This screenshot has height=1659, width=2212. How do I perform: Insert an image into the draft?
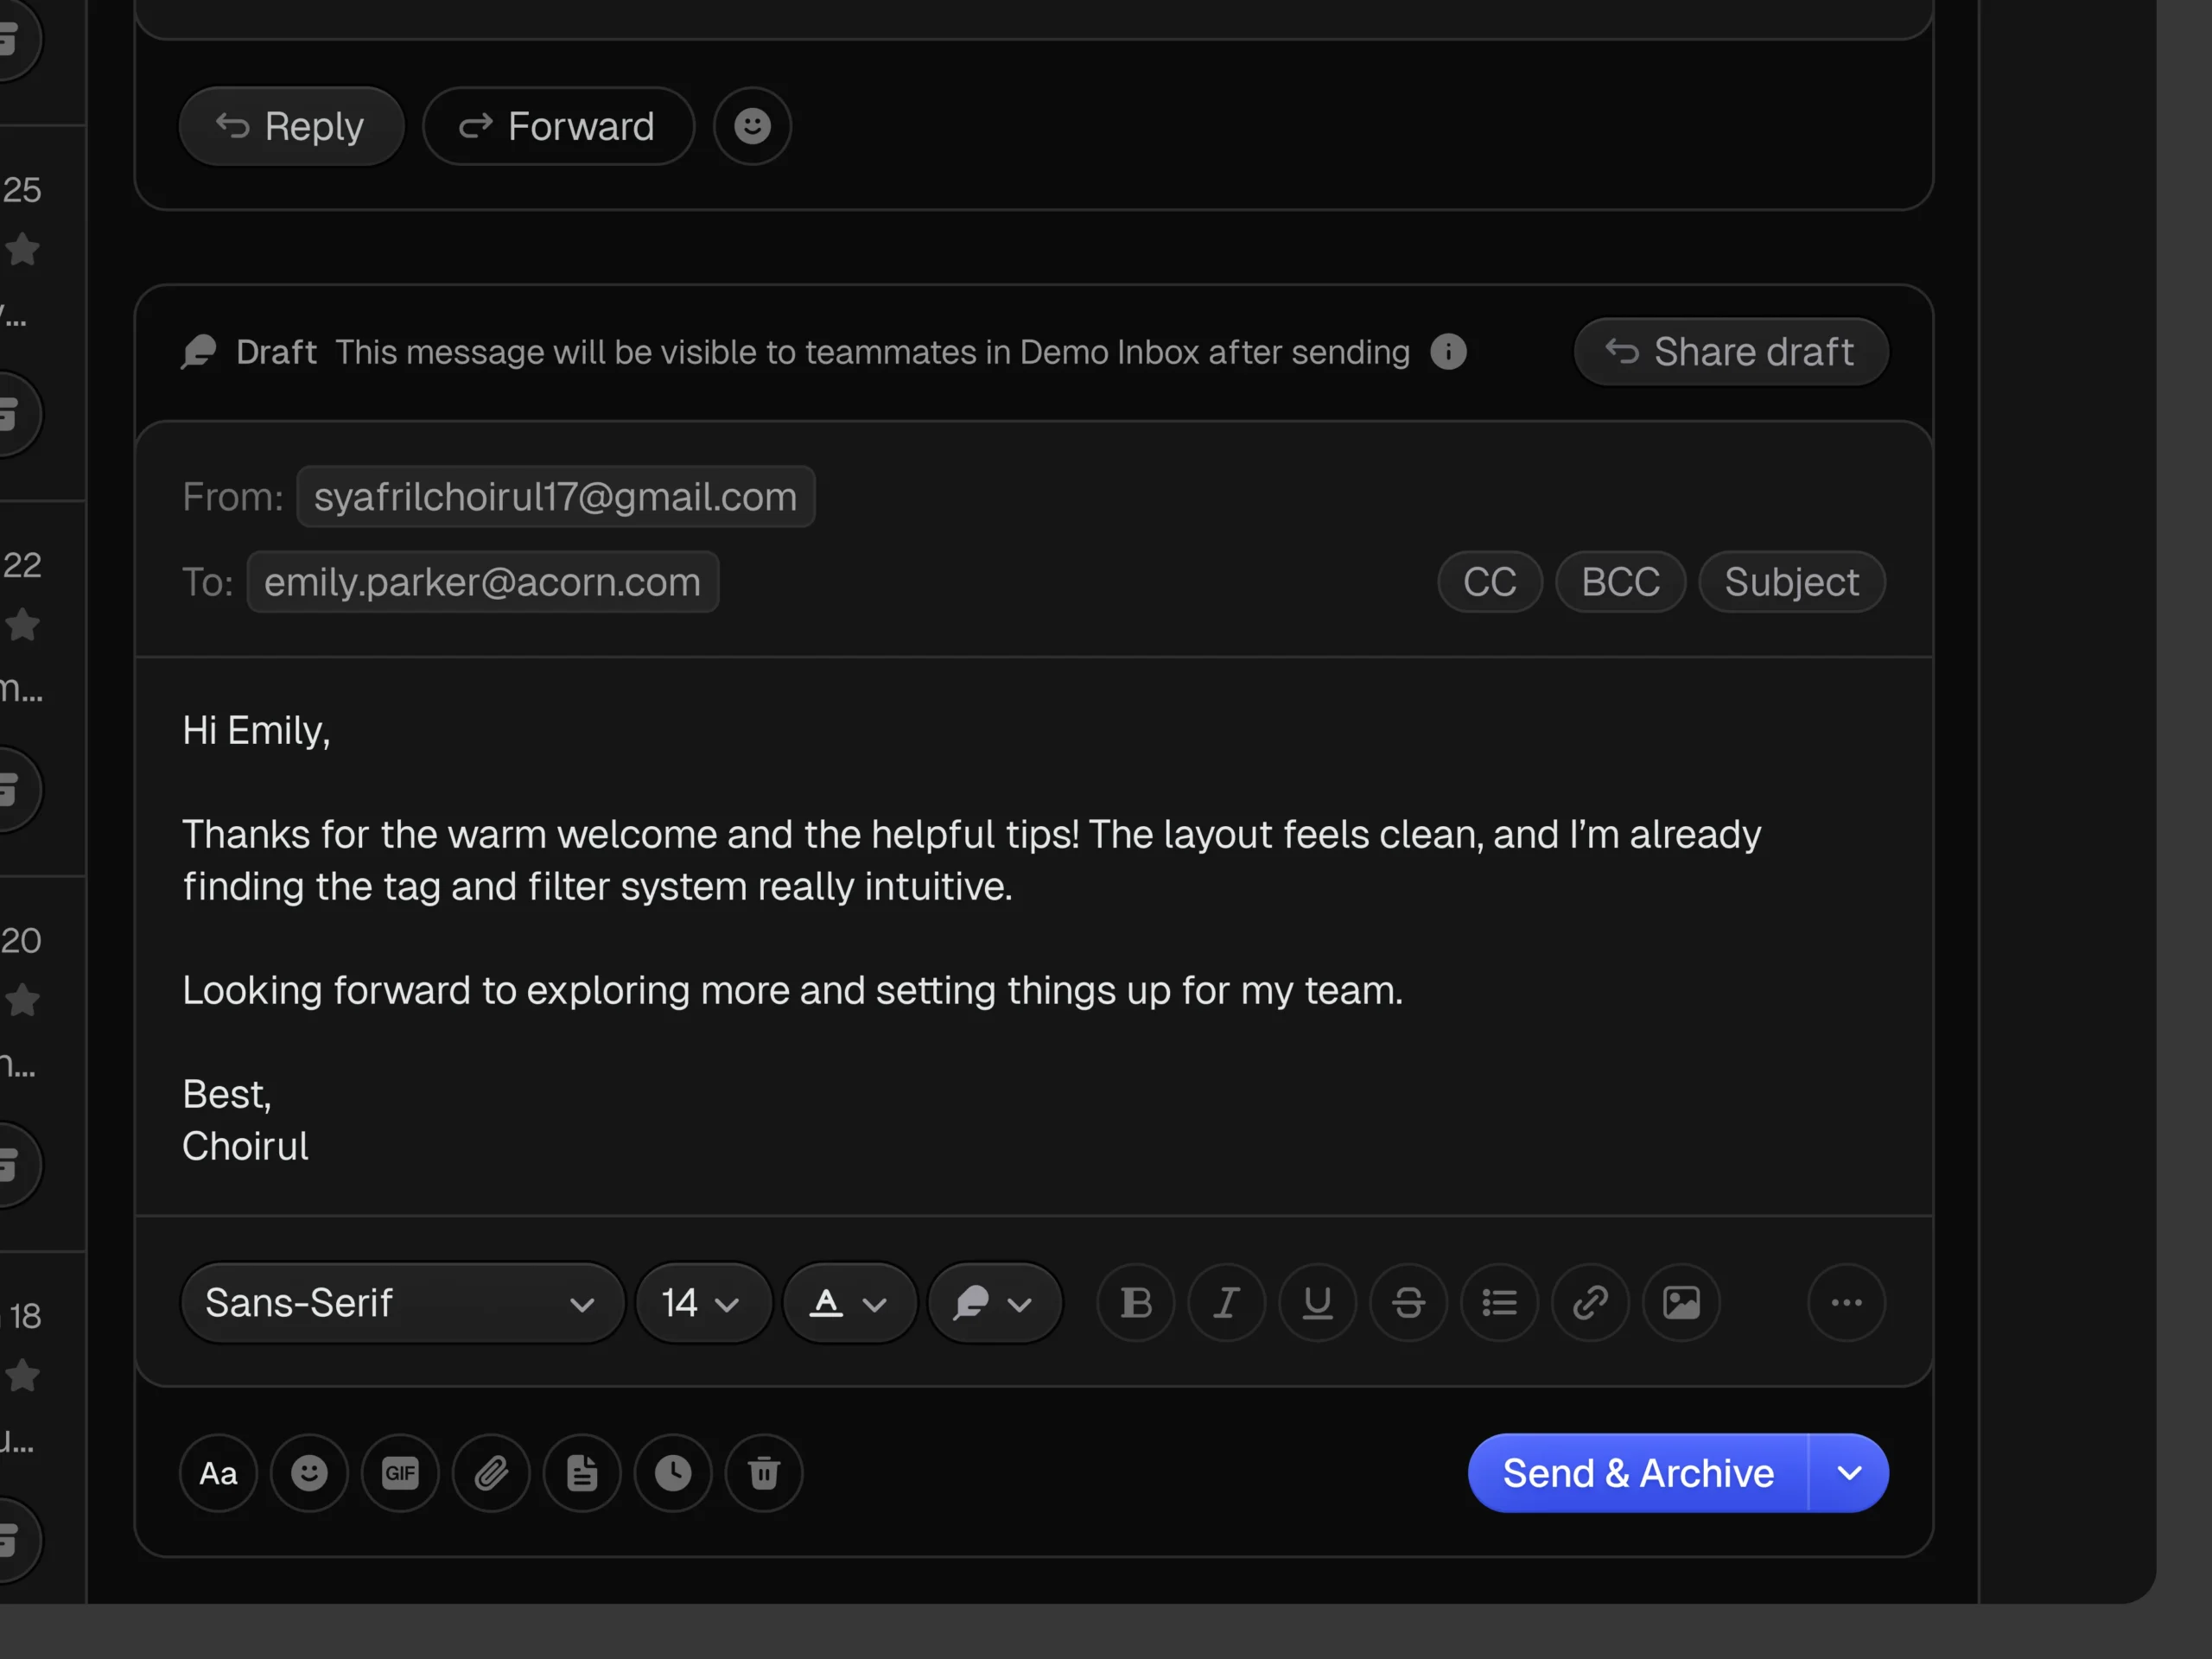tap(1681, 1303)
